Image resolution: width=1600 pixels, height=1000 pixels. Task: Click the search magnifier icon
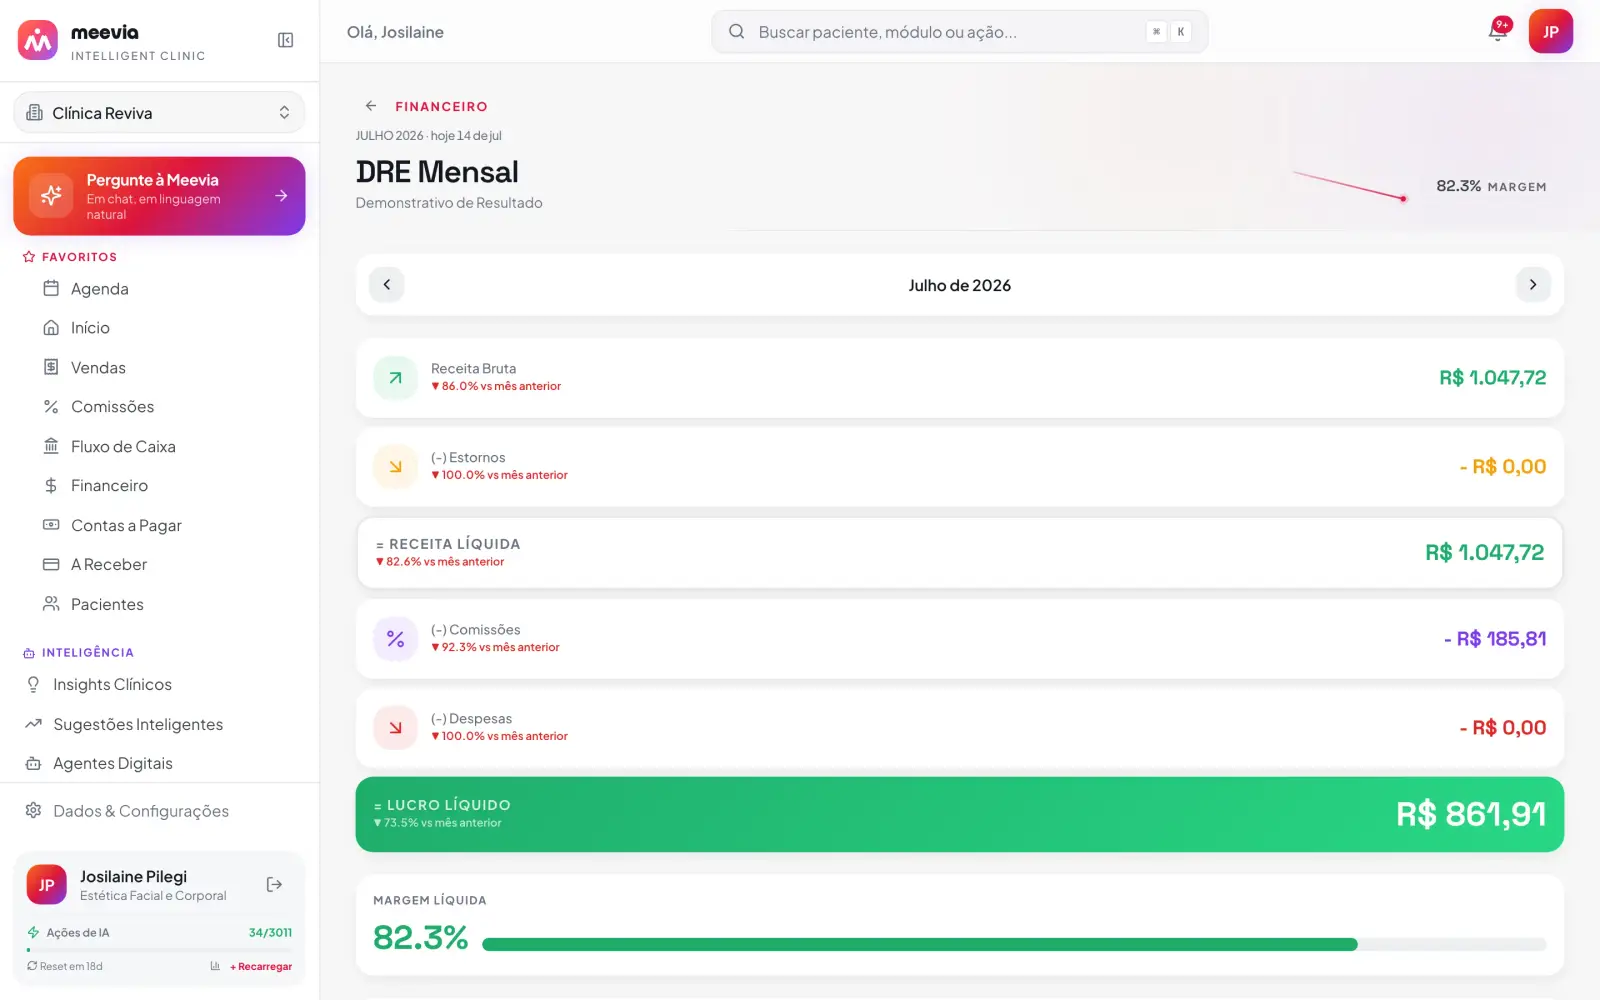pos(736,32)
